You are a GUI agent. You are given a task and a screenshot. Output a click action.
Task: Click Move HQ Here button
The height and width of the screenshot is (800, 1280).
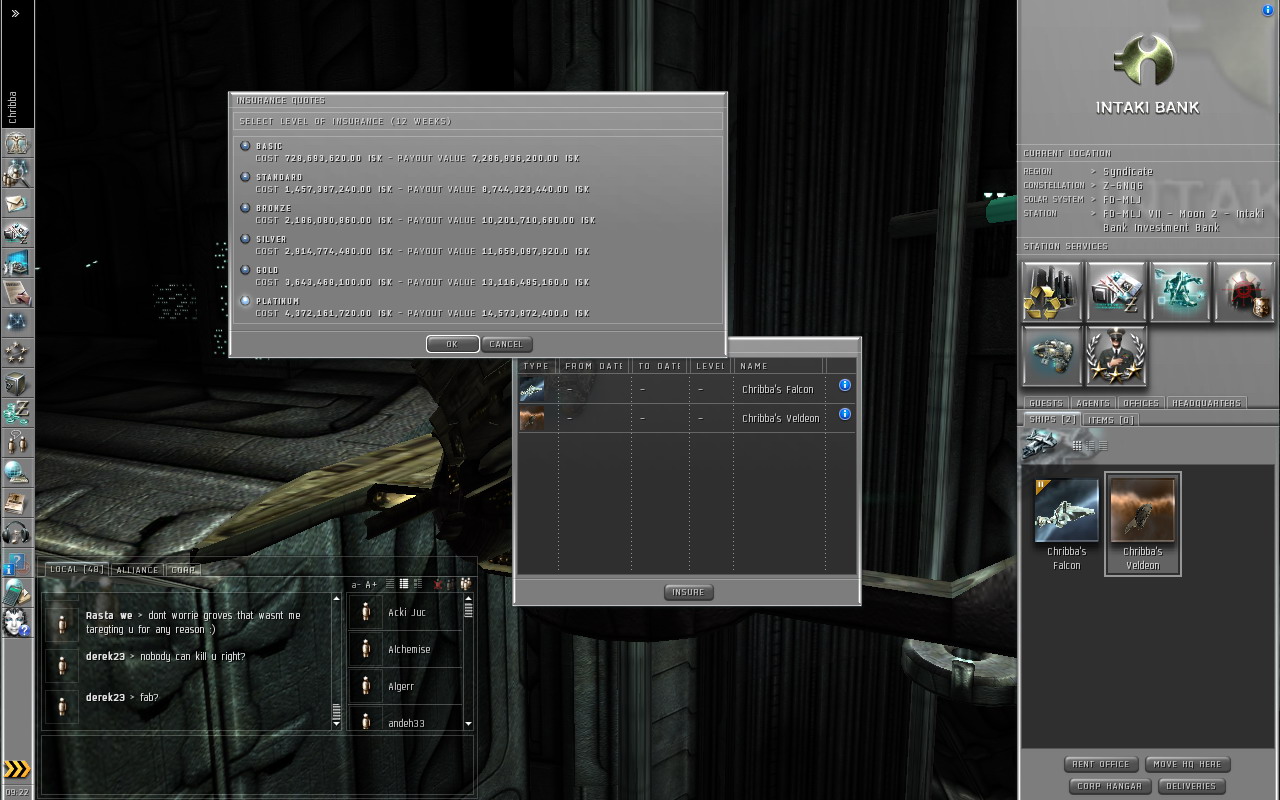(1186, 764)
